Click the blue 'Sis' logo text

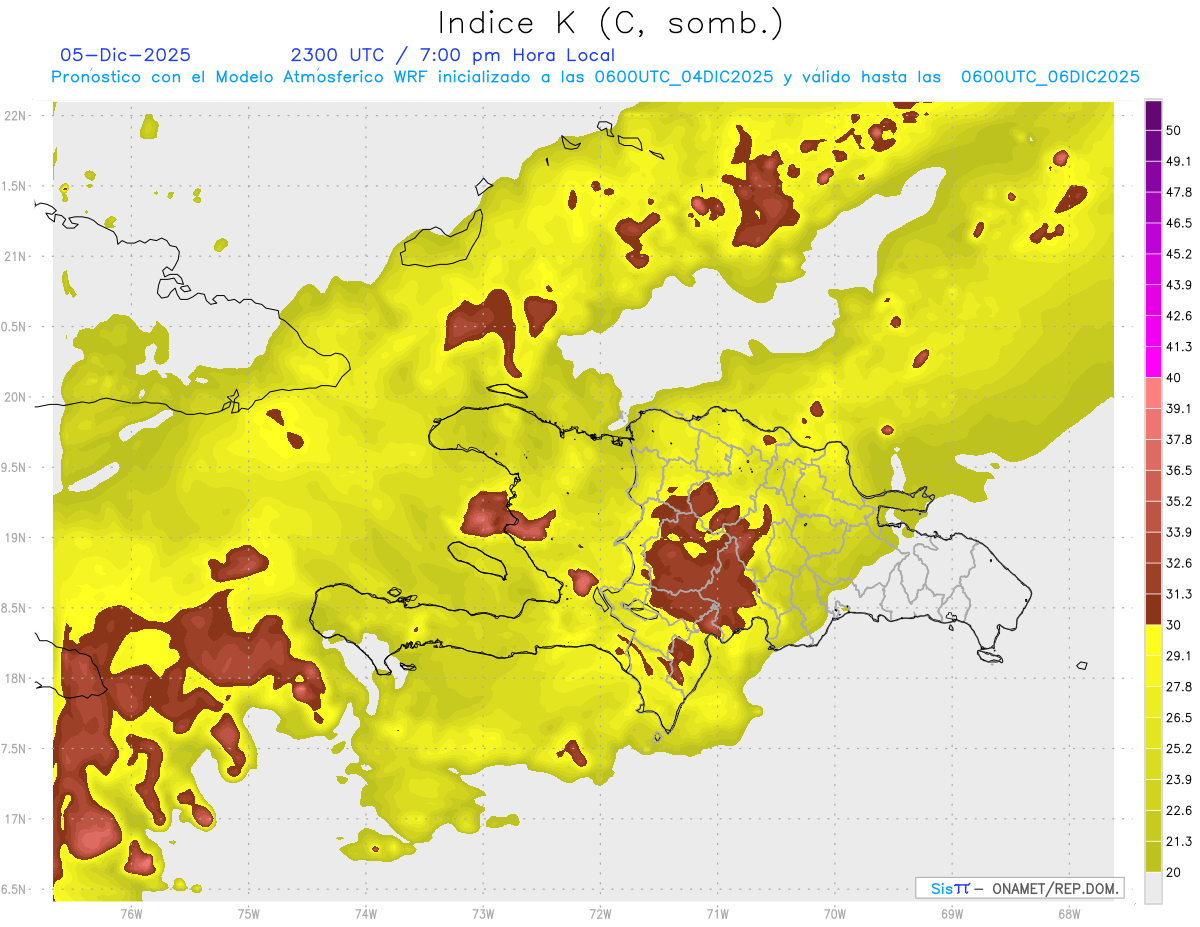pyautogui.click(x=941, y=888)
